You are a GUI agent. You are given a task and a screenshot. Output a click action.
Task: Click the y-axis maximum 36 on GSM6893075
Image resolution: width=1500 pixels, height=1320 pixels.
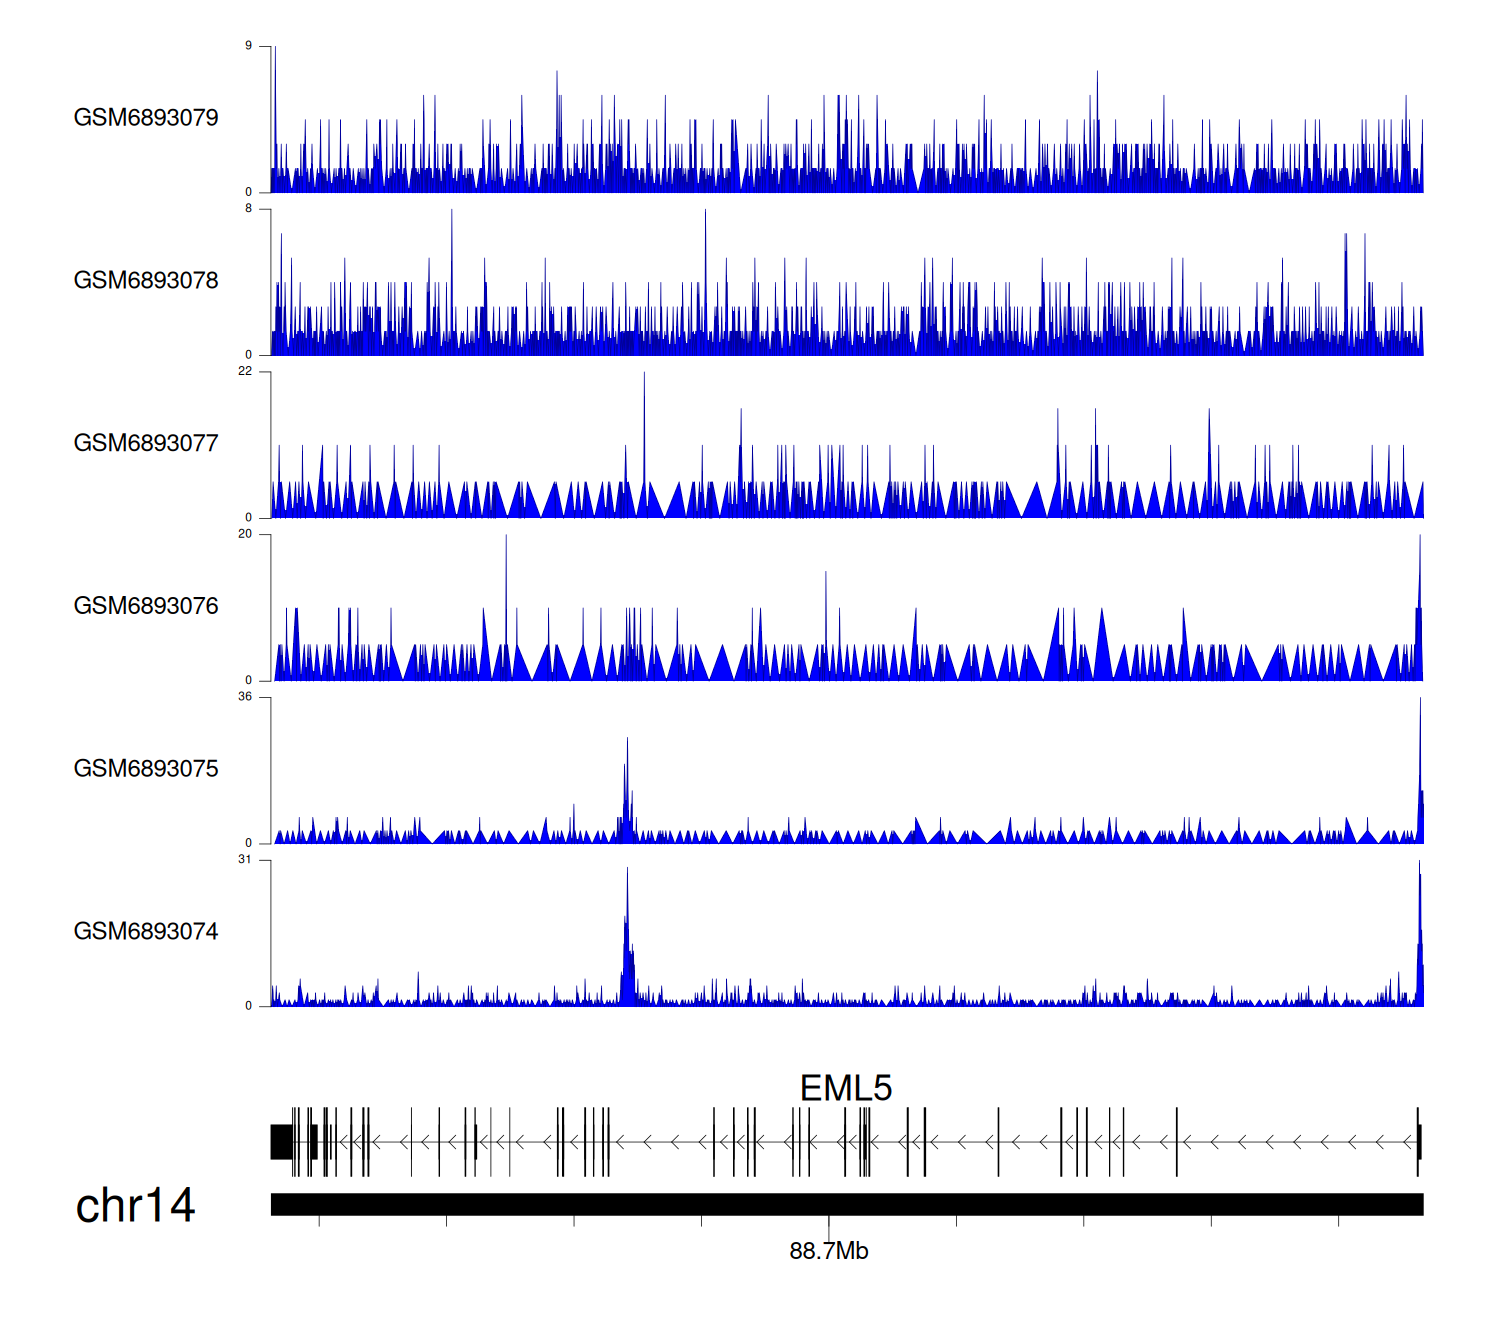tap(245, 697)
